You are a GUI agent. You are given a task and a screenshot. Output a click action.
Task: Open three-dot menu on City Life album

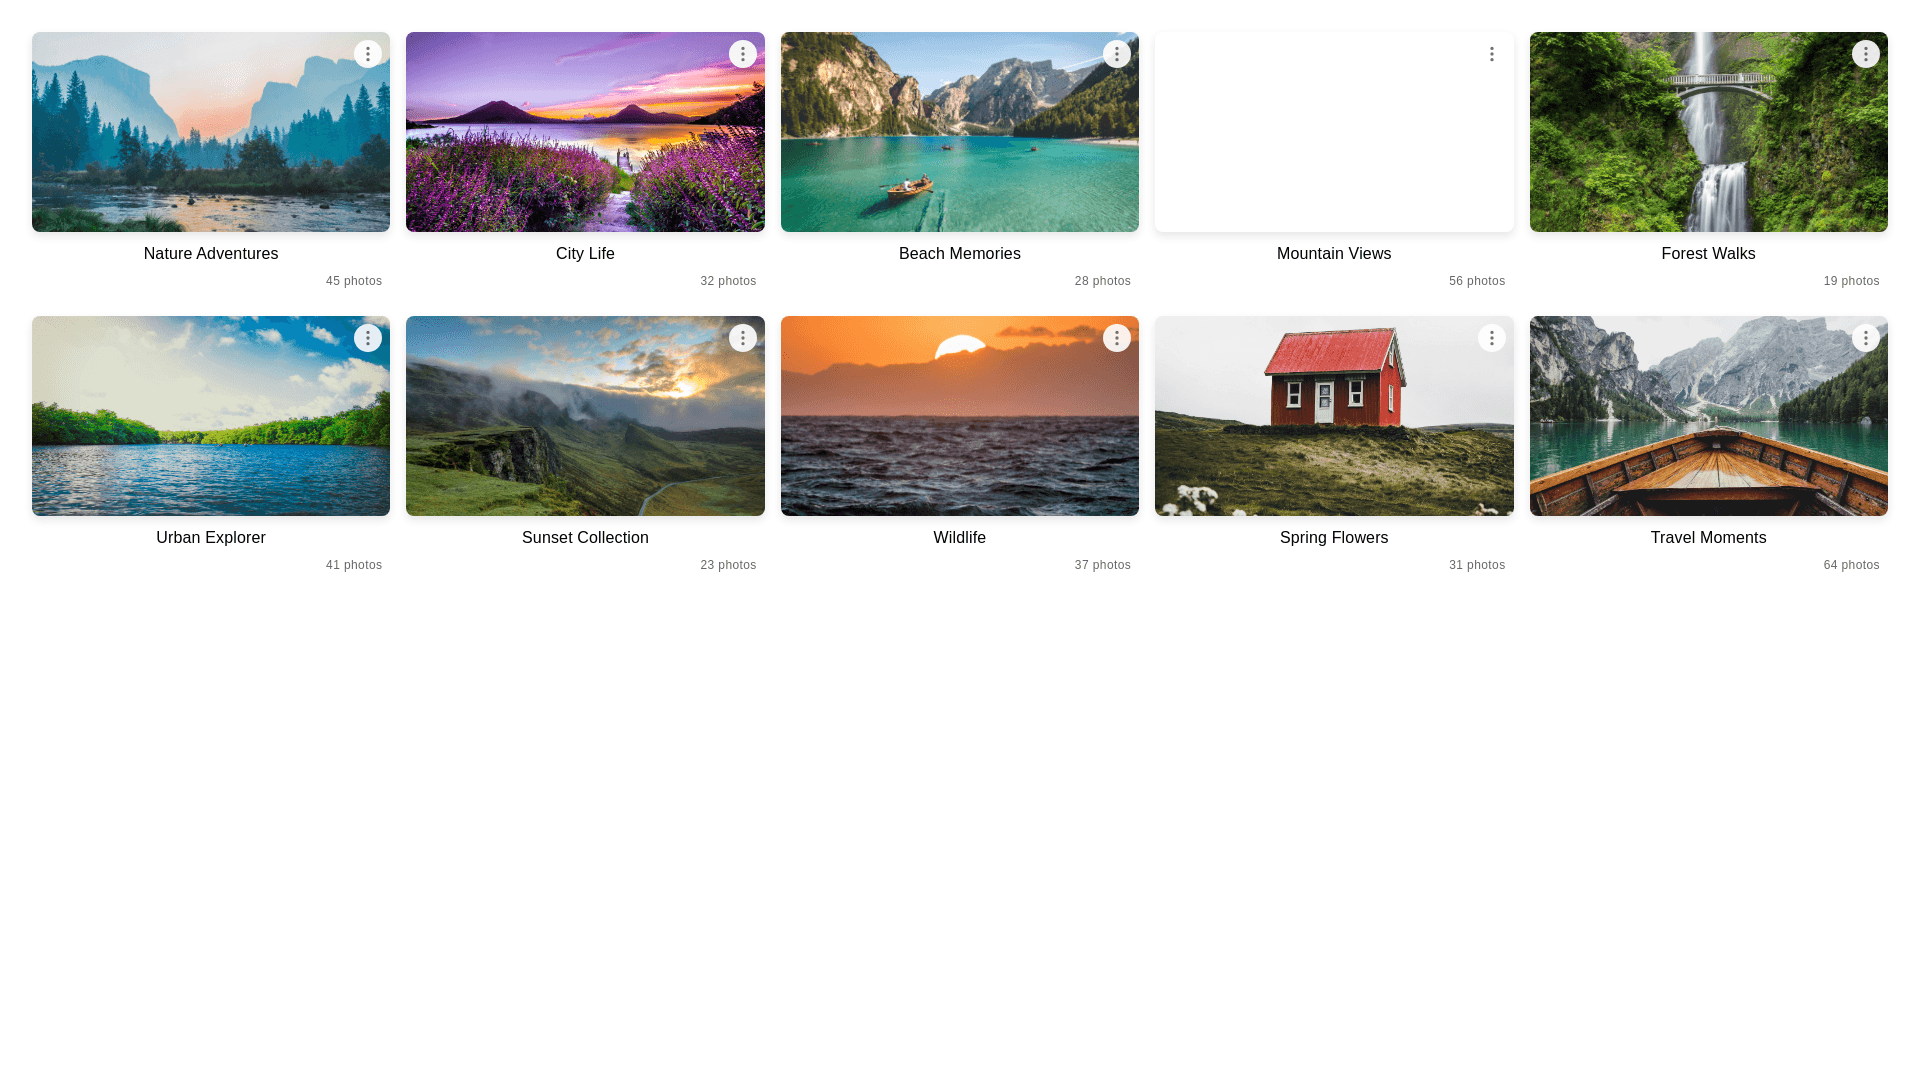[x=742, y=54]
